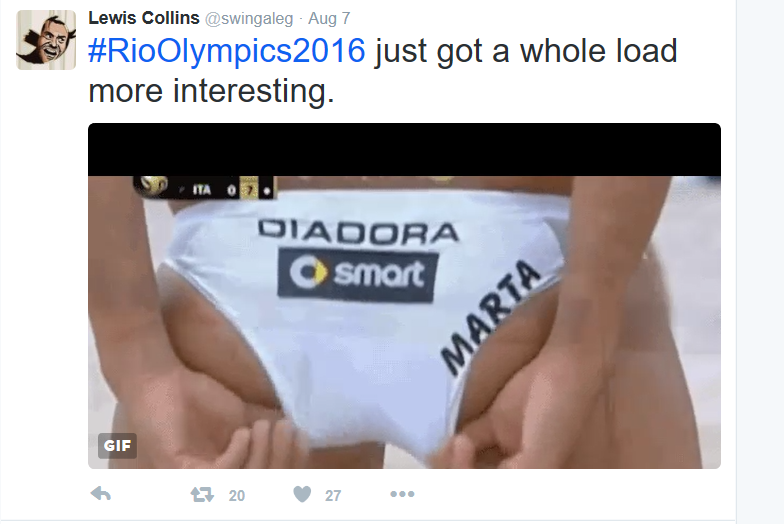Open the Aug 7 timestamp permalink

tap(329, 18)
